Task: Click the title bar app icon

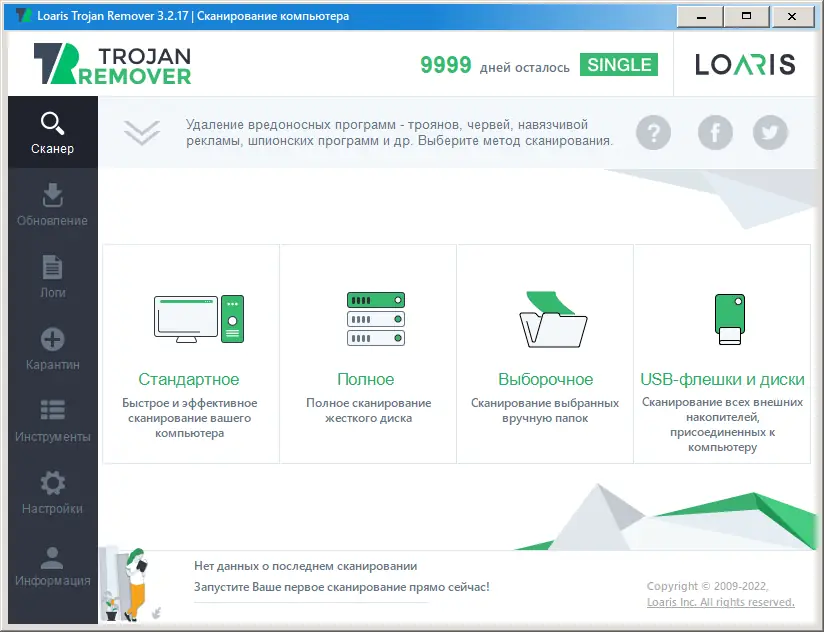Action: click(x=24, y=16)
